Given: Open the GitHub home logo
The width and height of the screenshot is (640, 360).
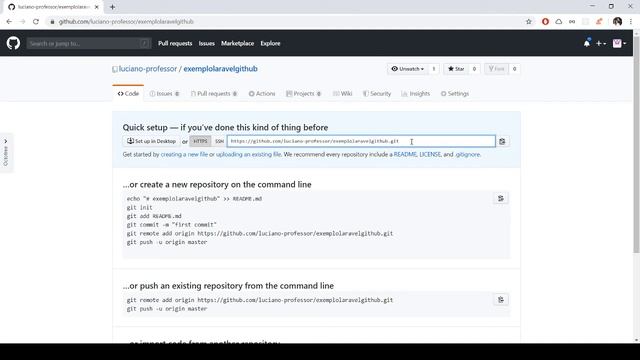Looking at the screenshot, I should coord(13,43).
